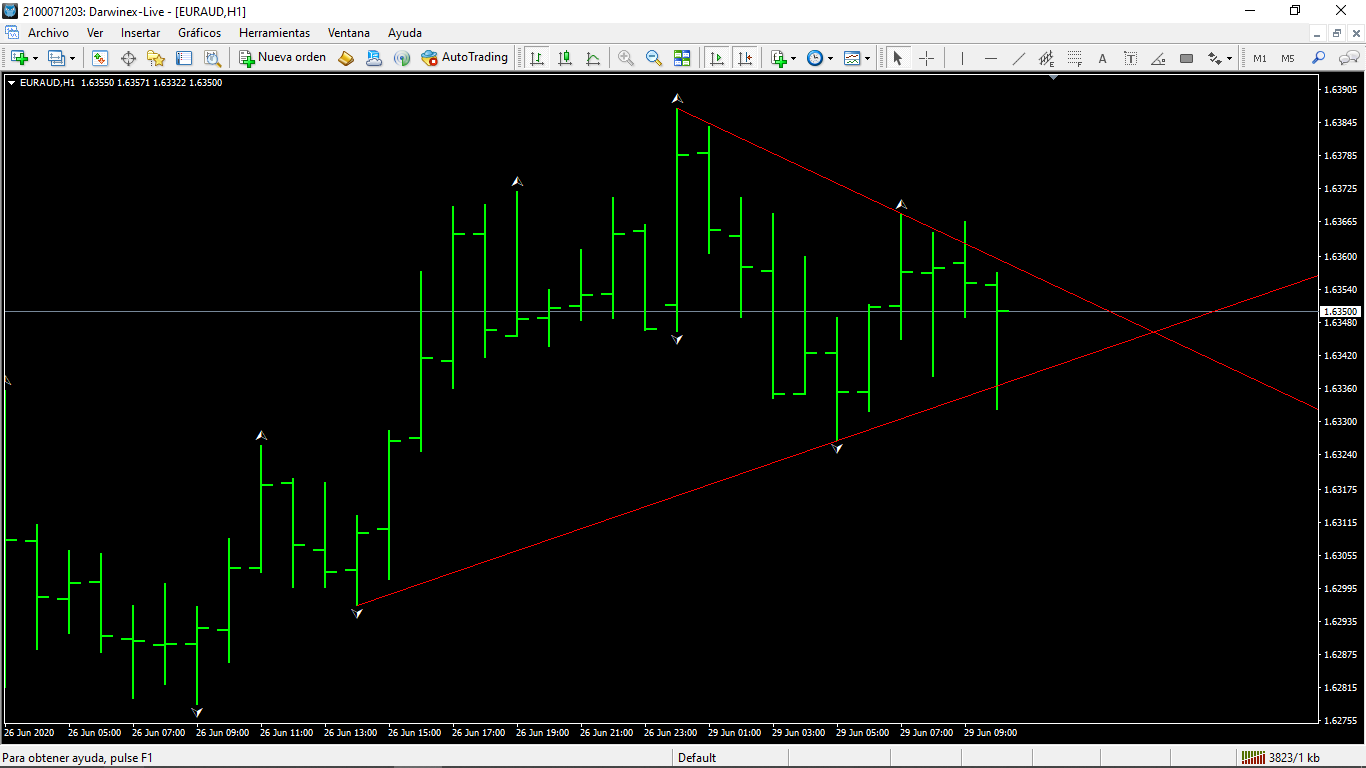Toggle the AutoTrading button
The image size is (1366, 768).
tap(465, 58)
